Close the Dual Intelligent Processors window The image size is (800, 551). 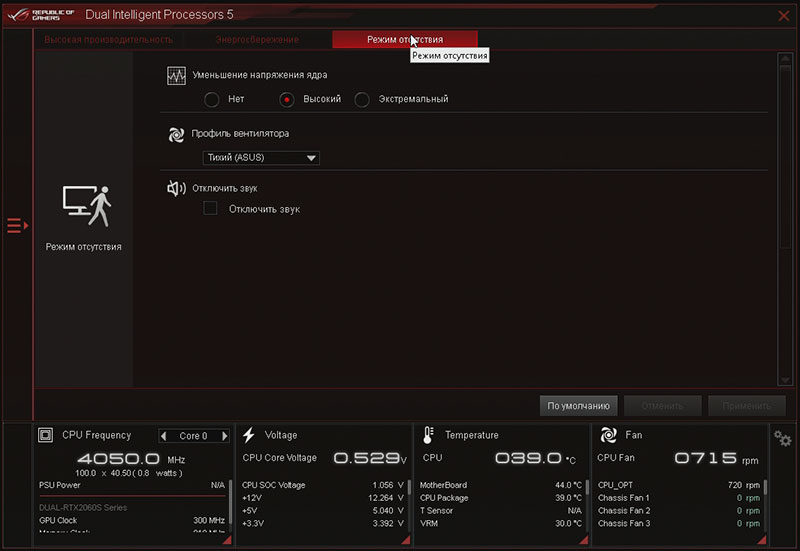784,16
